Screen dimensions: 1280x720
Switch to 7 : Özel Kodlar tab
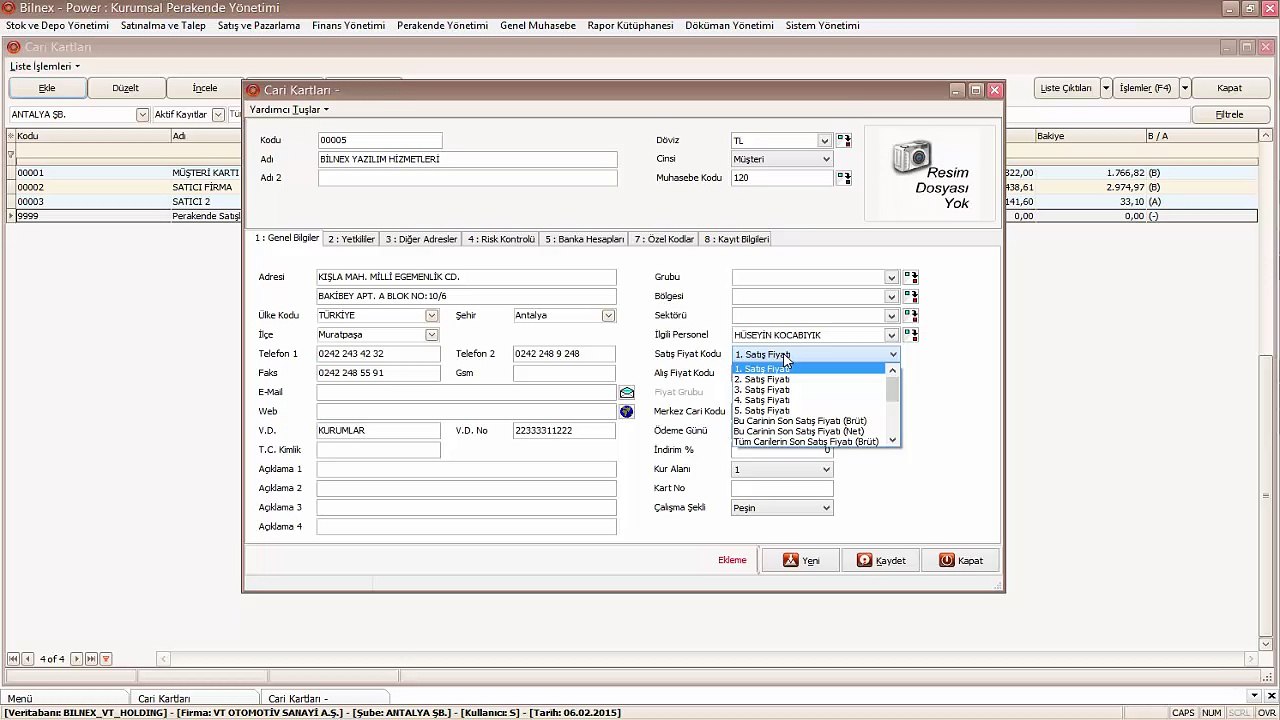tap(664, 239)
